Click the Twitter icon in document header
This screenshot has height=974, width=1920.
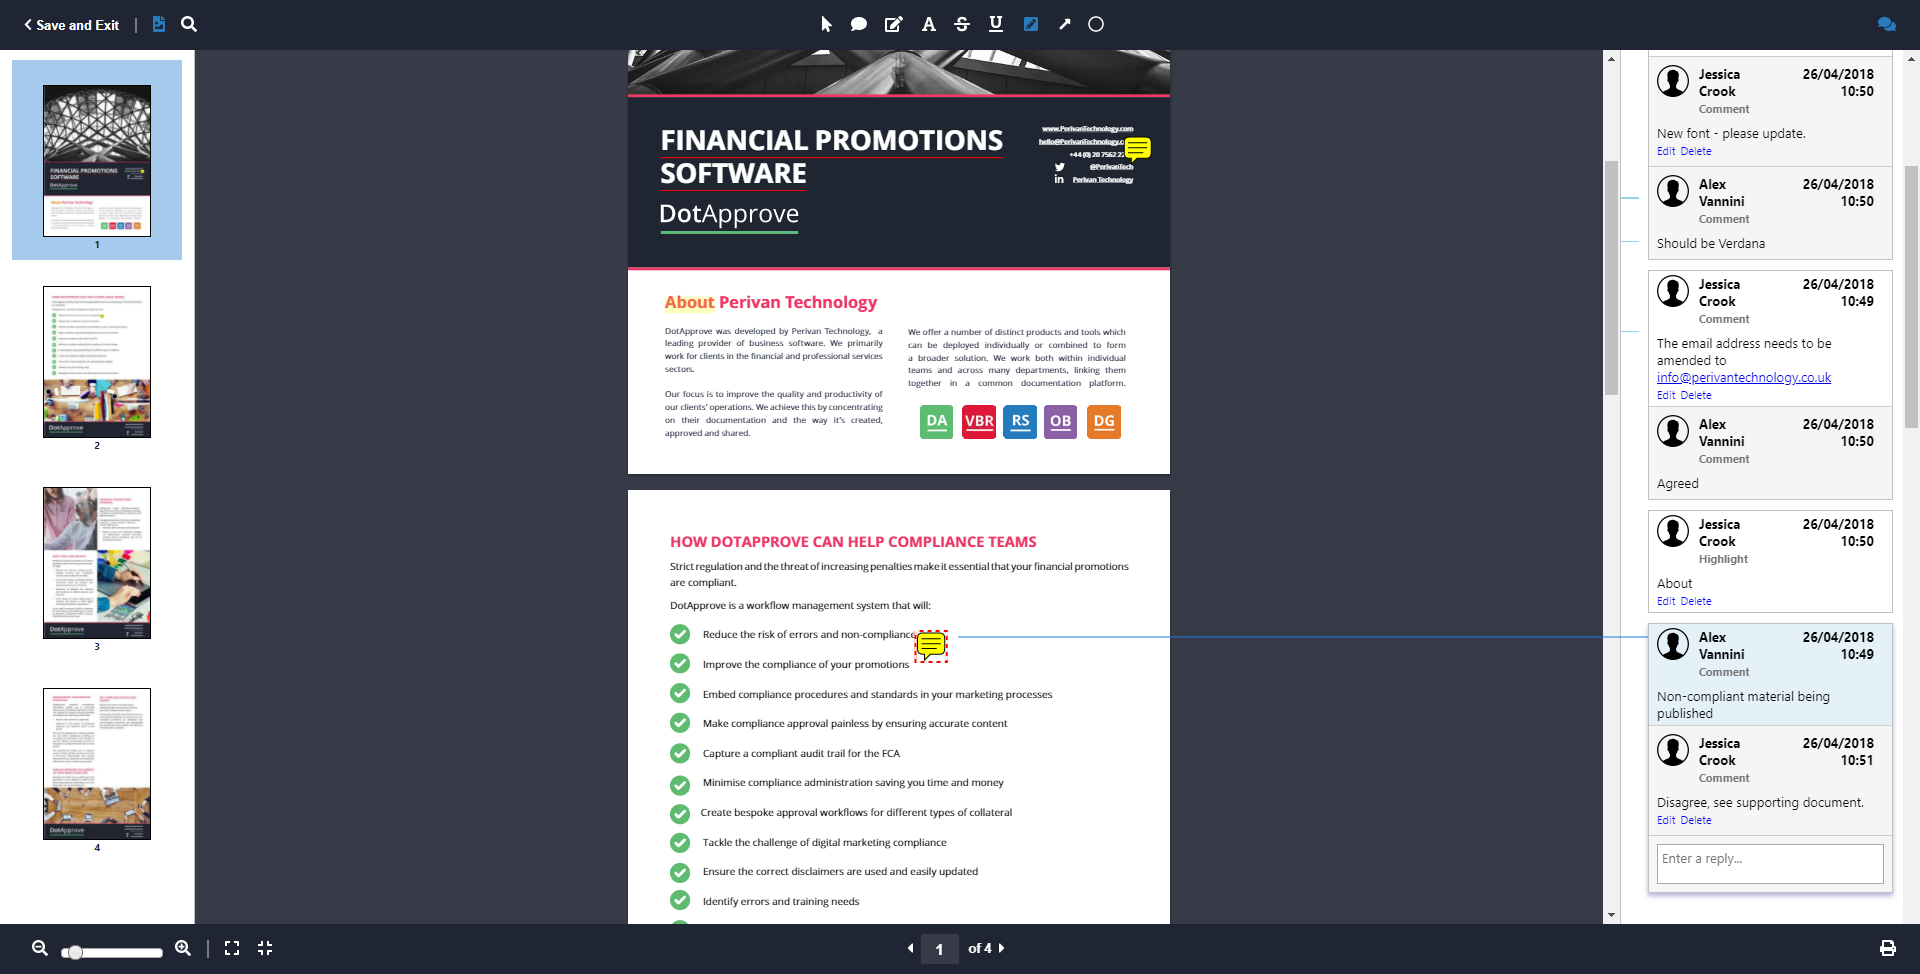click(1059, 167)
